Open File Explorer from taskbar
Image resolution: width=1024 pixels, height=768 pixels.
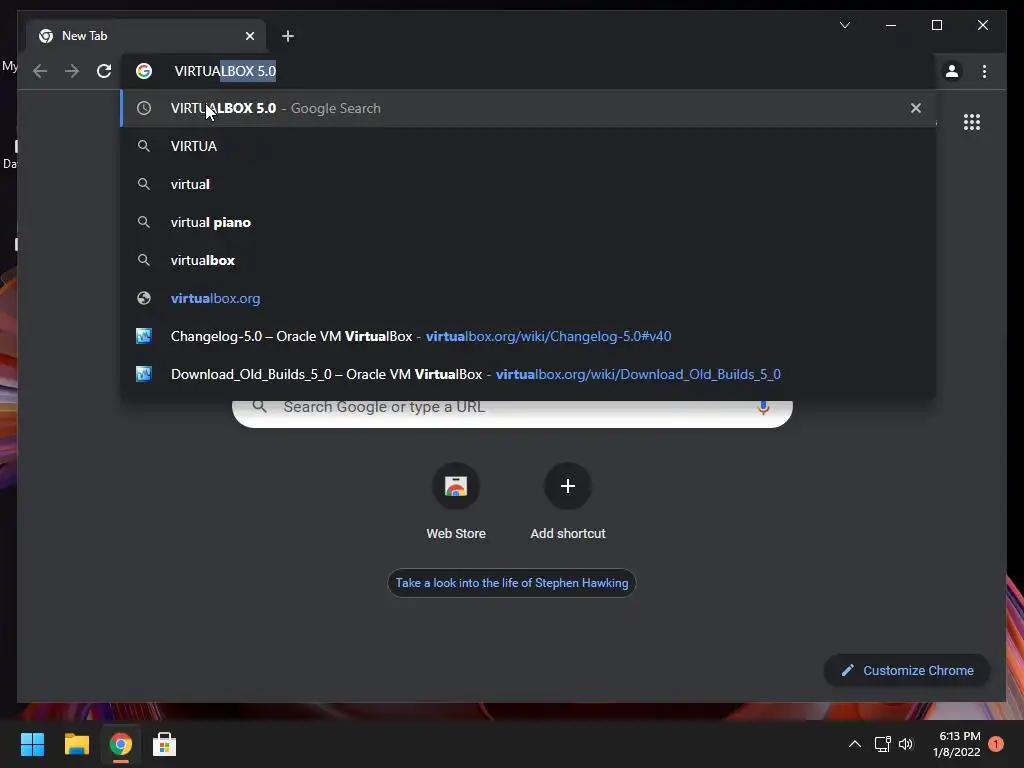76,744
